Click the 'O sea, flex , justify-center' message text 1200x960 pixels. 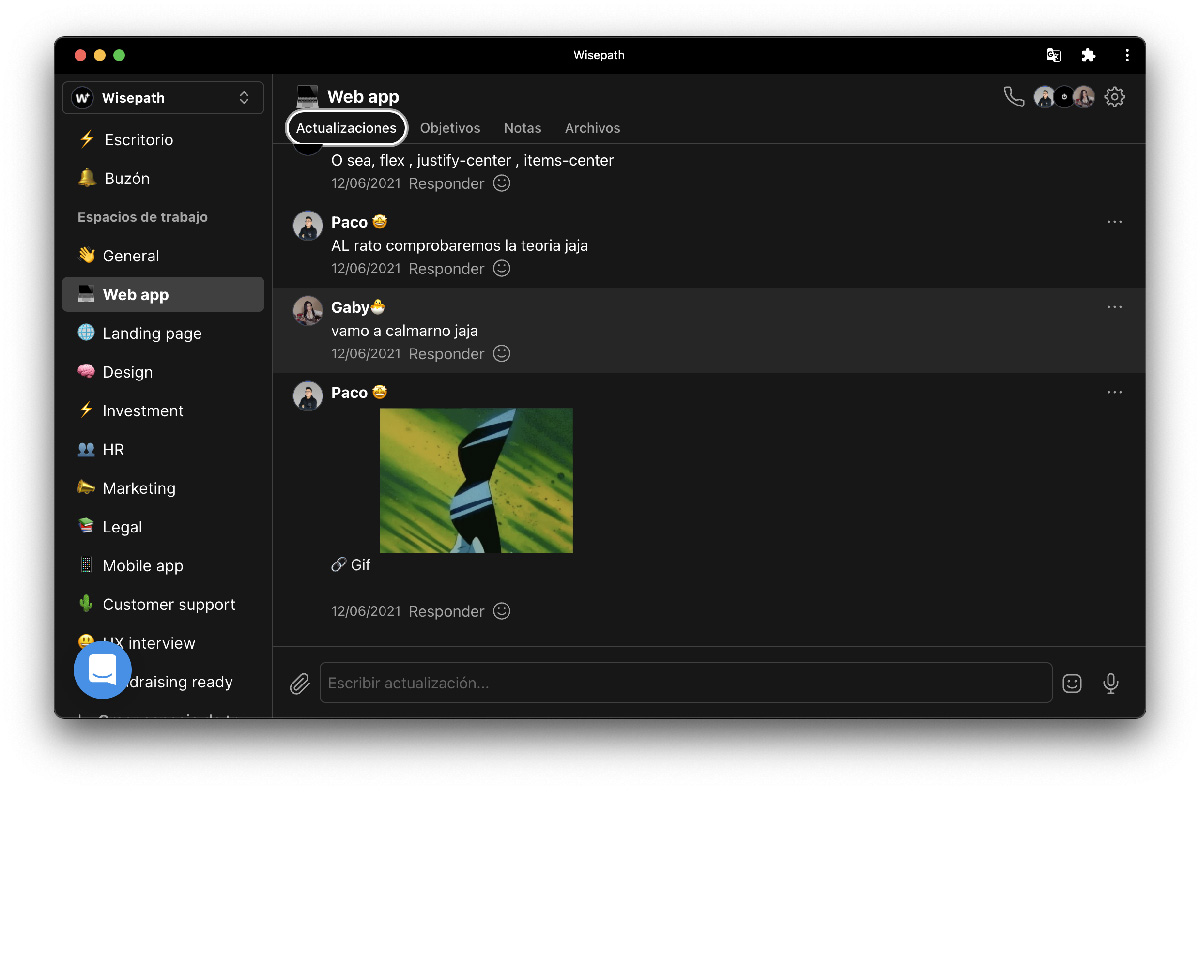pos(473,160)
